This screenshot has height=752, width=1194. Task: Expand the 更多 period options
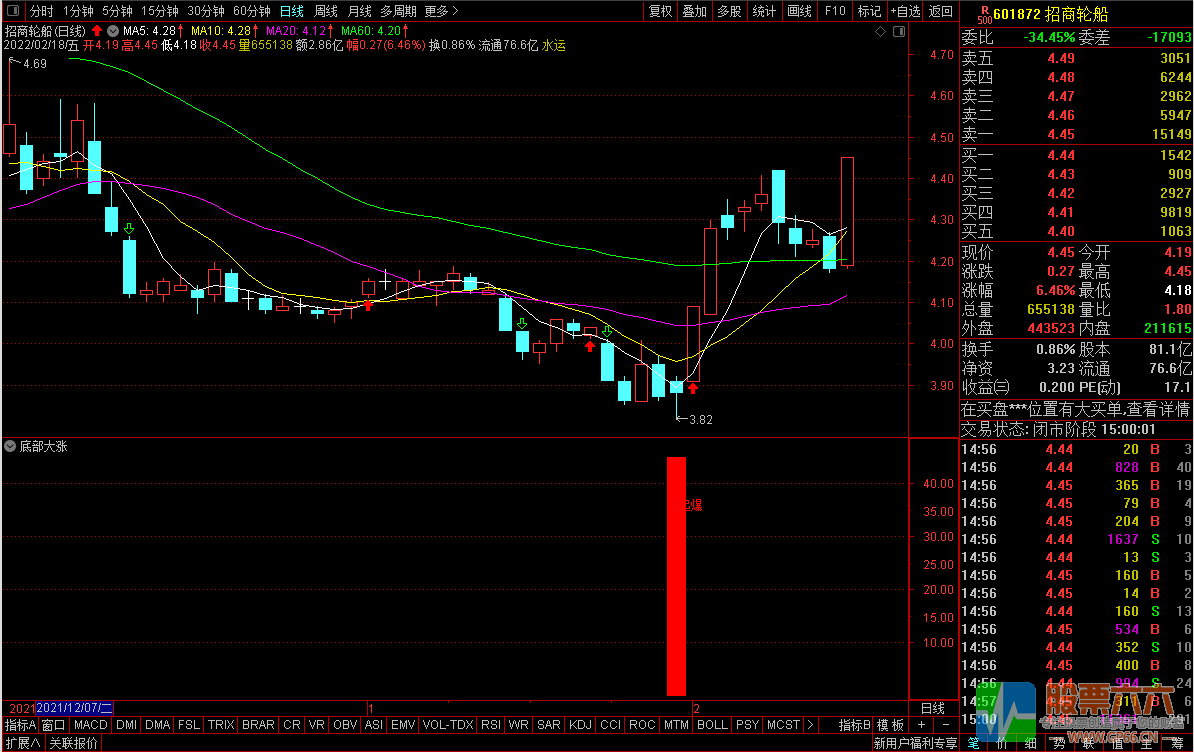point(441,11)
